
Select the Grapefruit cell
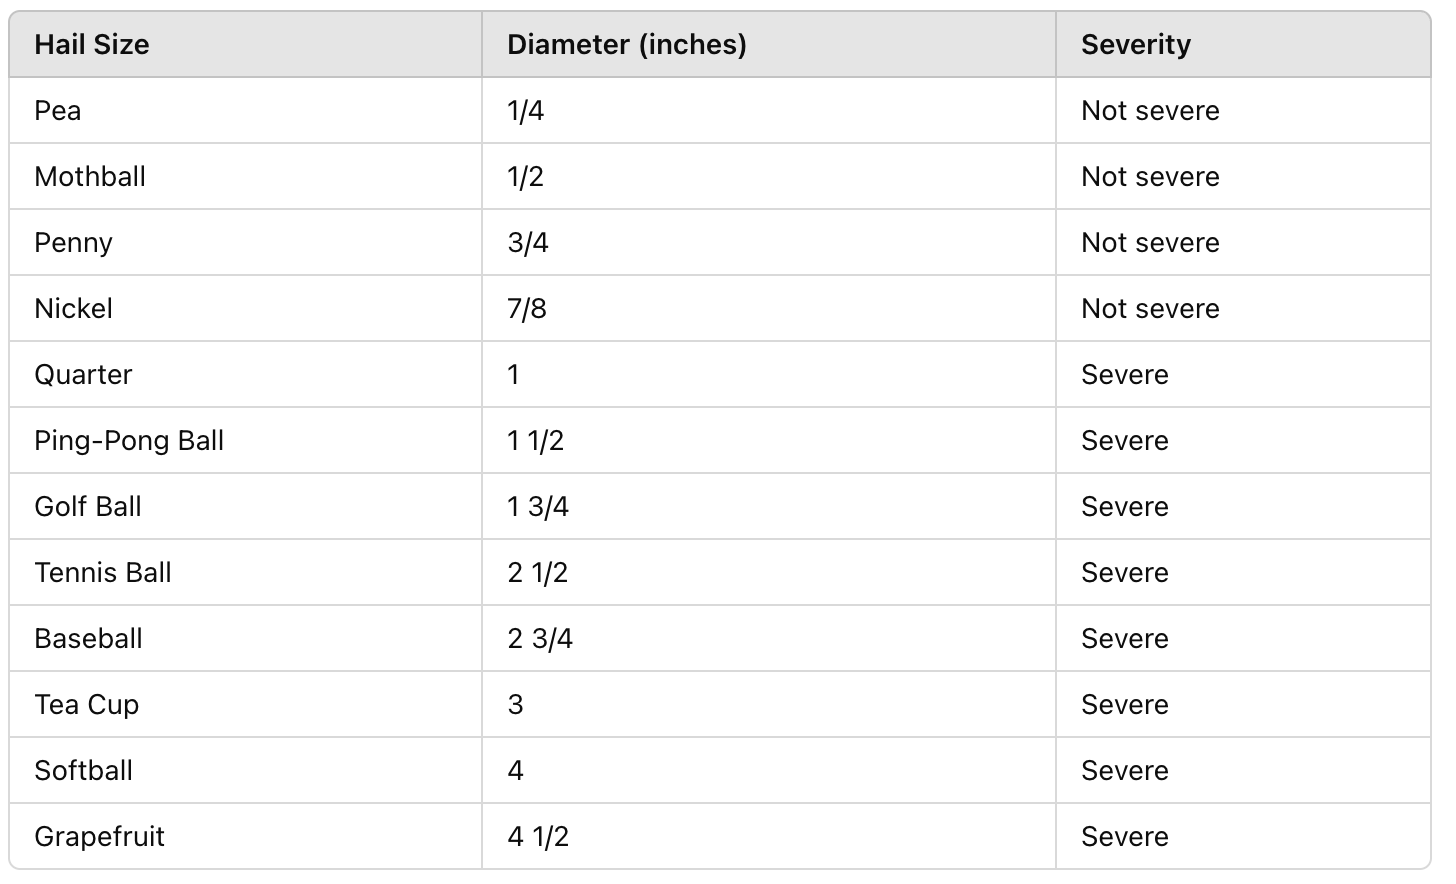(245, 836)
